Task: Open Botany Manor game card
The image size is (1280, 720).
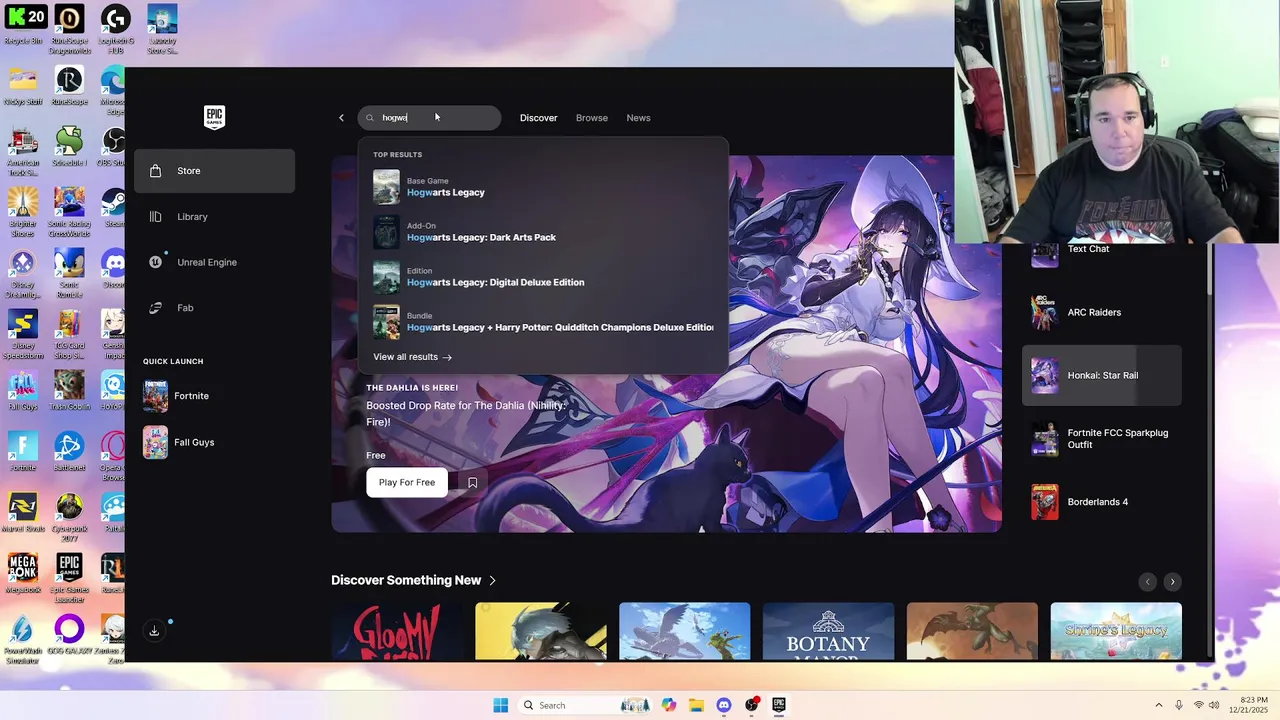Action: pyautogui.click(x=828, y=631)
